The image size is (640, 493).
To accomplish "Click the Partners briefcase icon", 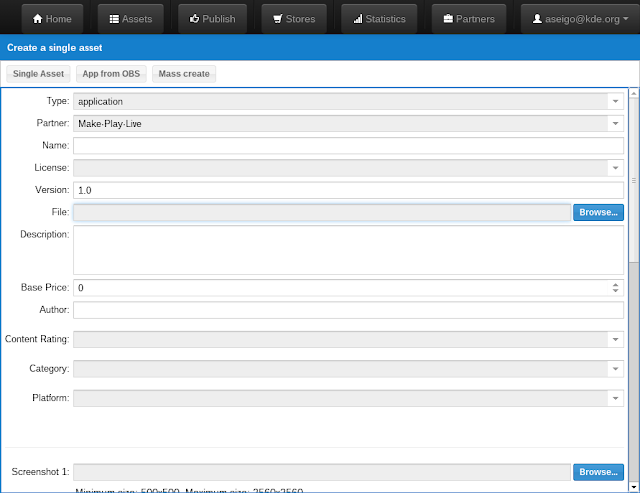I will (x=448, y=19).
